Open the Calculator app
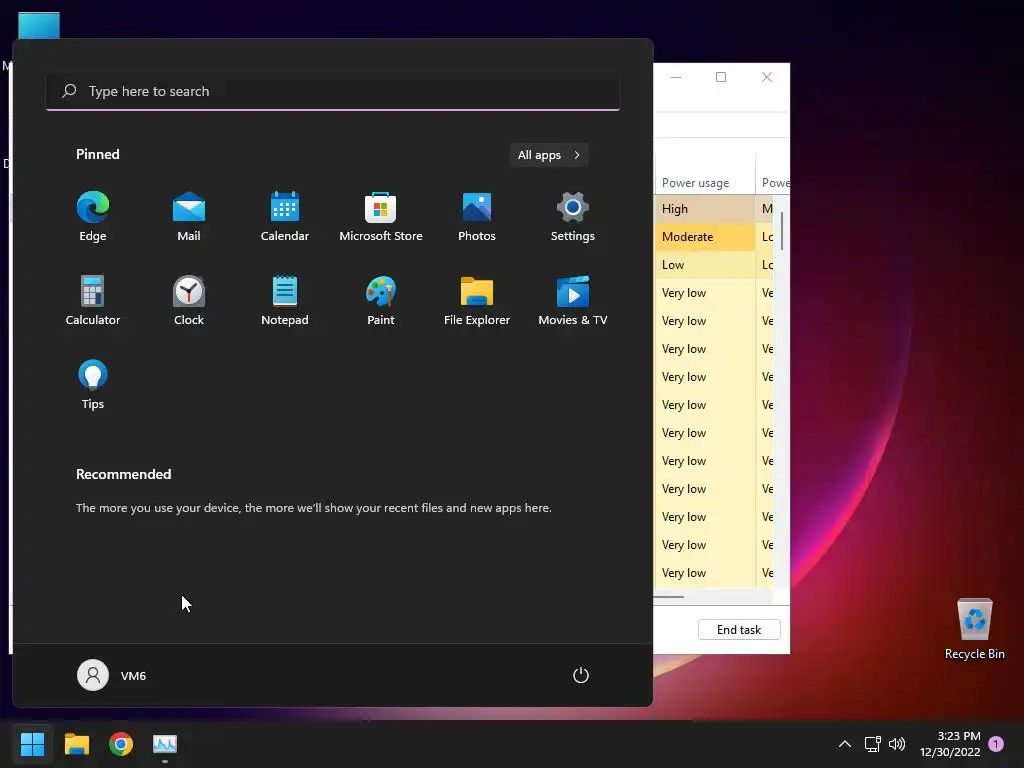This screenshot has width=1024, height=768. tap(93, 301)
